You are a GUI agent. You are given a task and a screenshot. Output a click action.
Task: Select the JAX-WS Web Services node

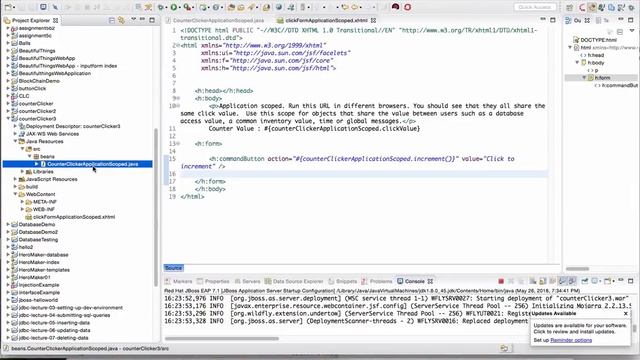(x=52, y=134)
